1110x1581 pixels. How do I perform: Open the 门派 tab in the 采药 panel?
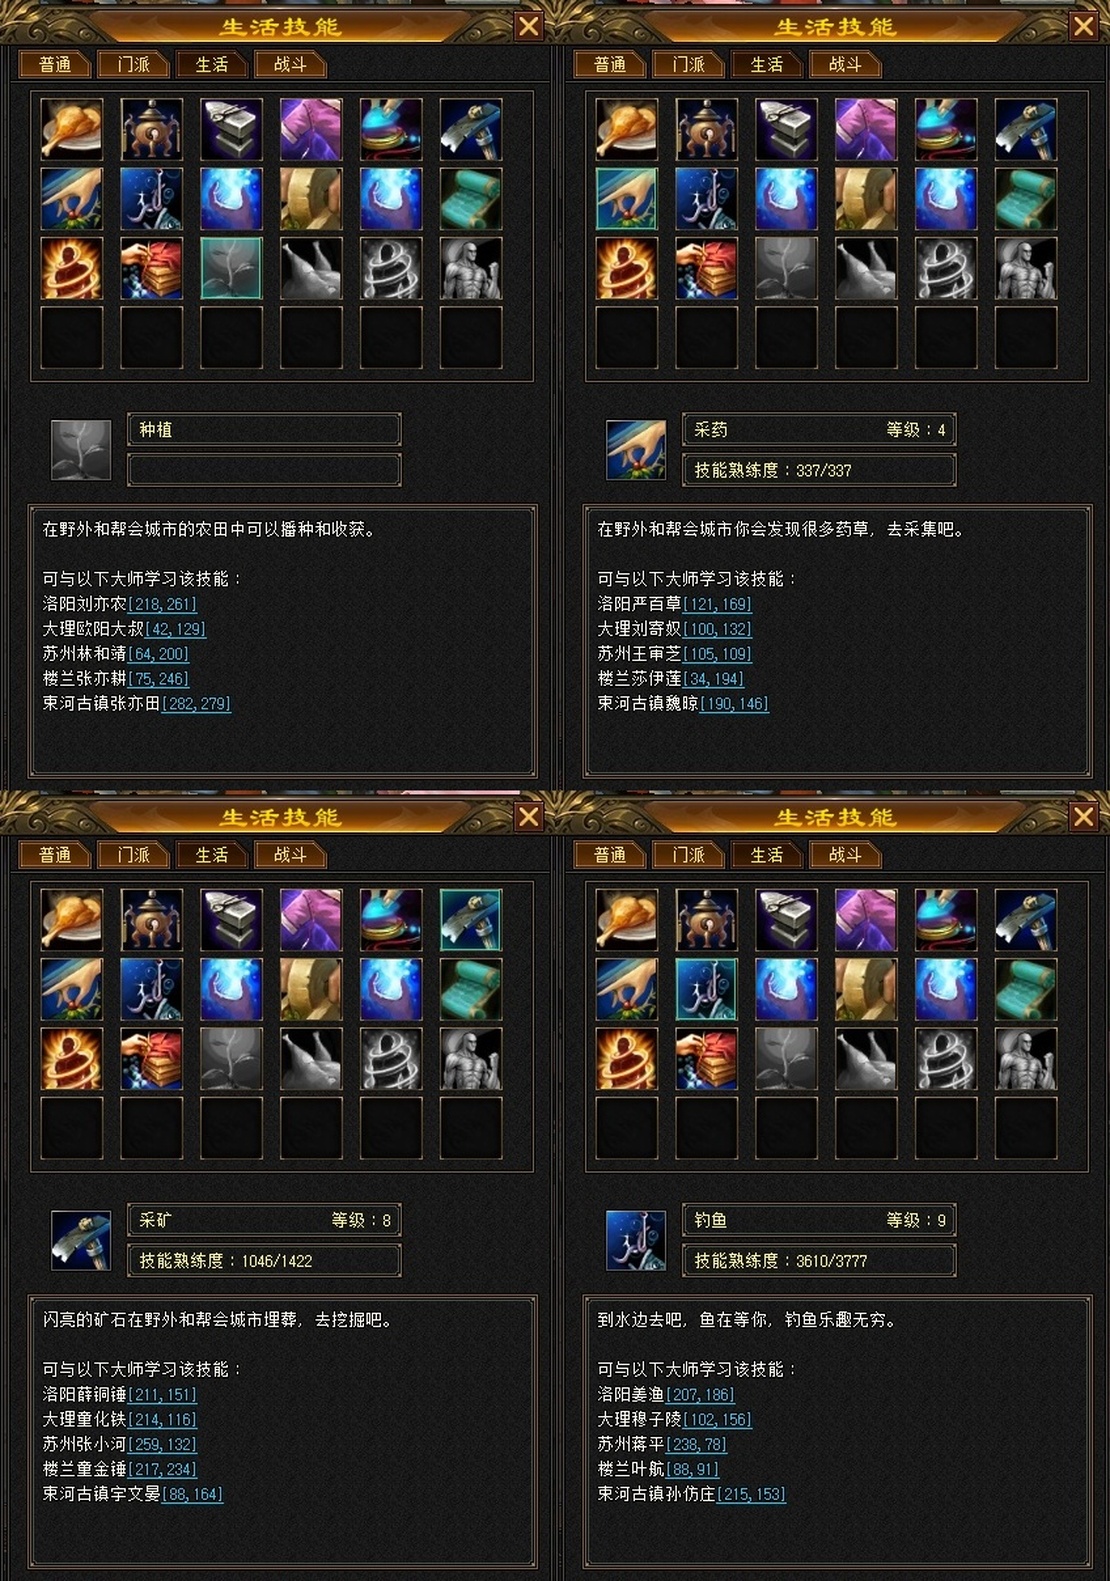[690, 64]
